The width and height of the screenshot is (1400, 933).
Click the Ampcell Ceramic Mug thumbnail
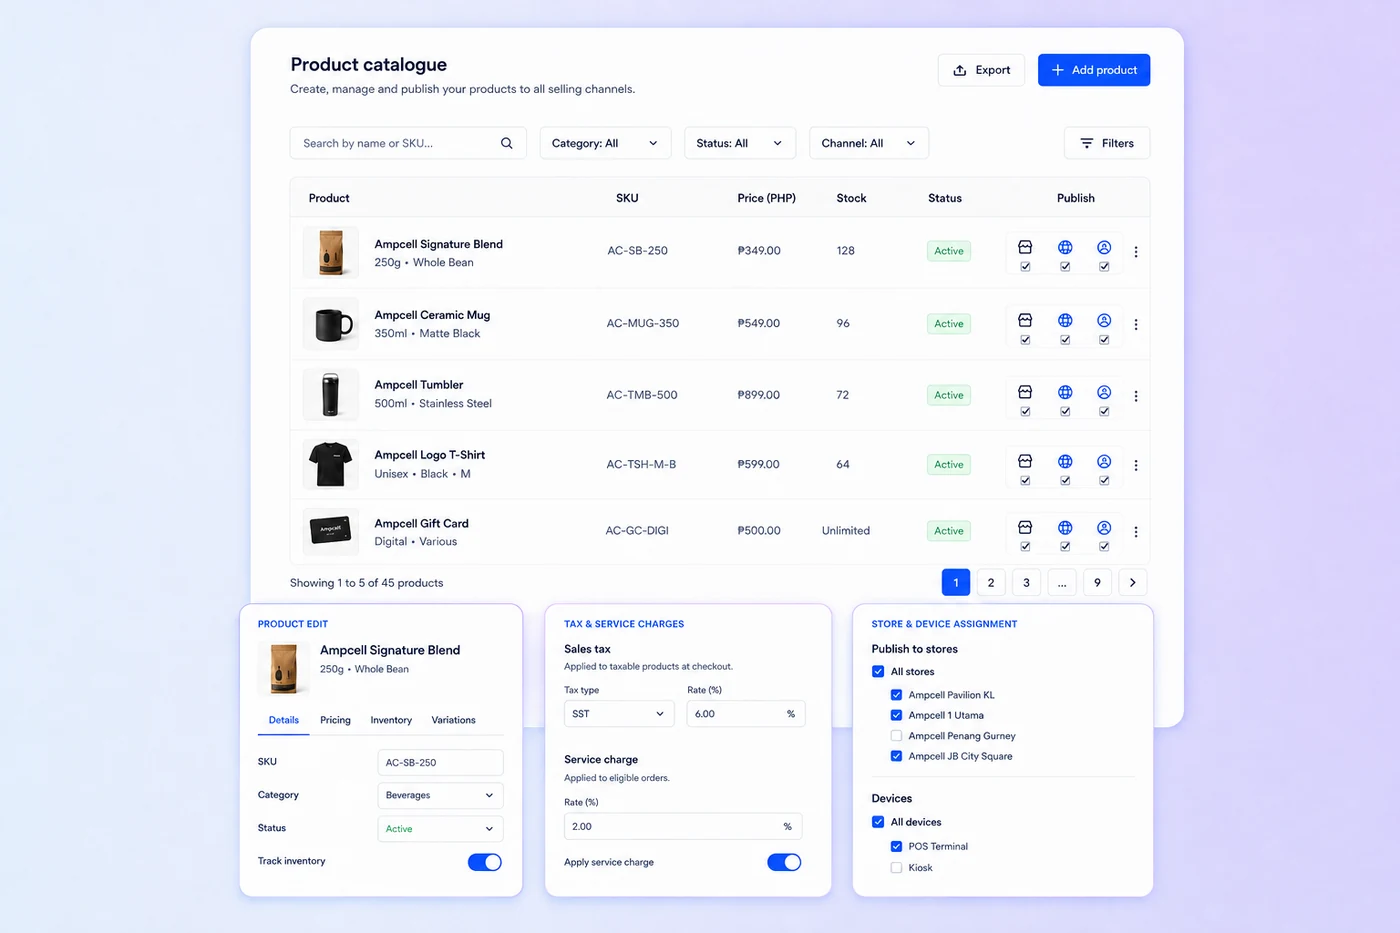(x=331, y=323)
